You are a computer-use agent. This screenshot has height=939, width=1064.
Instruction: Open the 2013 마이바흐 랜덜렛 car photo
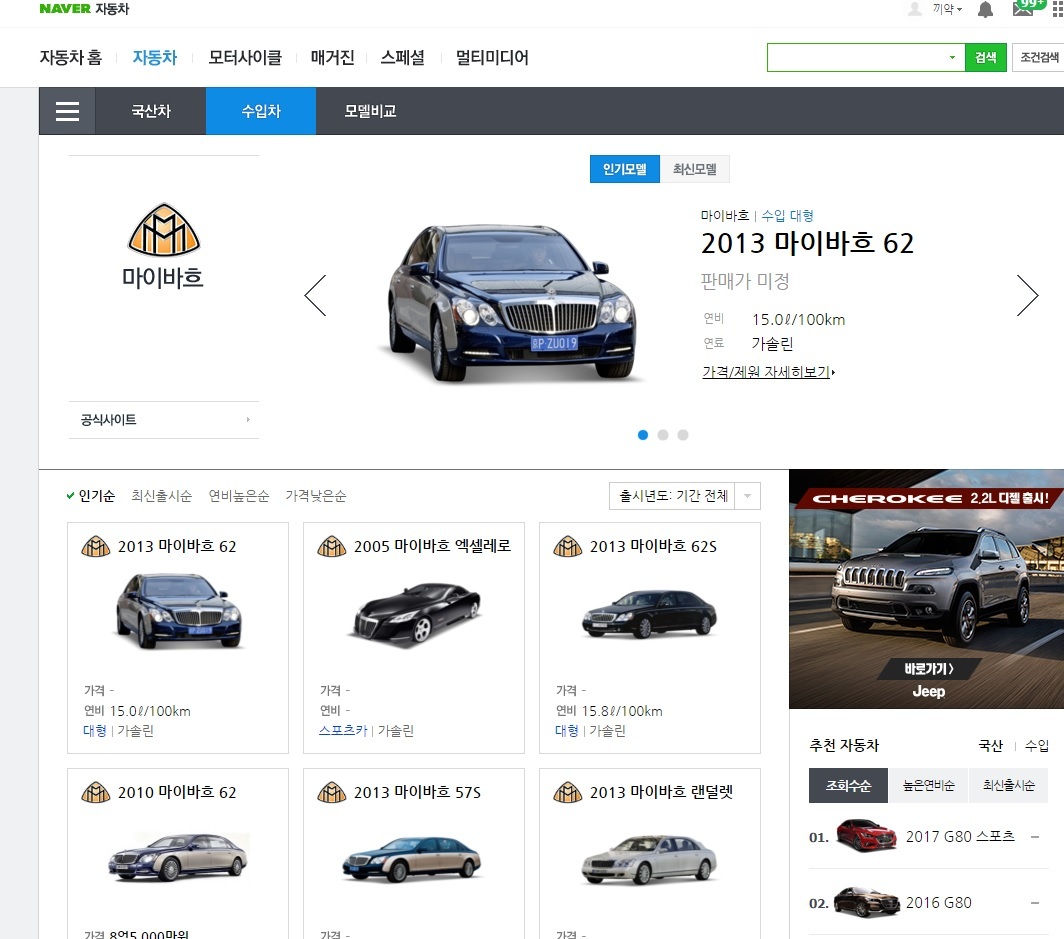pos(649,859)
